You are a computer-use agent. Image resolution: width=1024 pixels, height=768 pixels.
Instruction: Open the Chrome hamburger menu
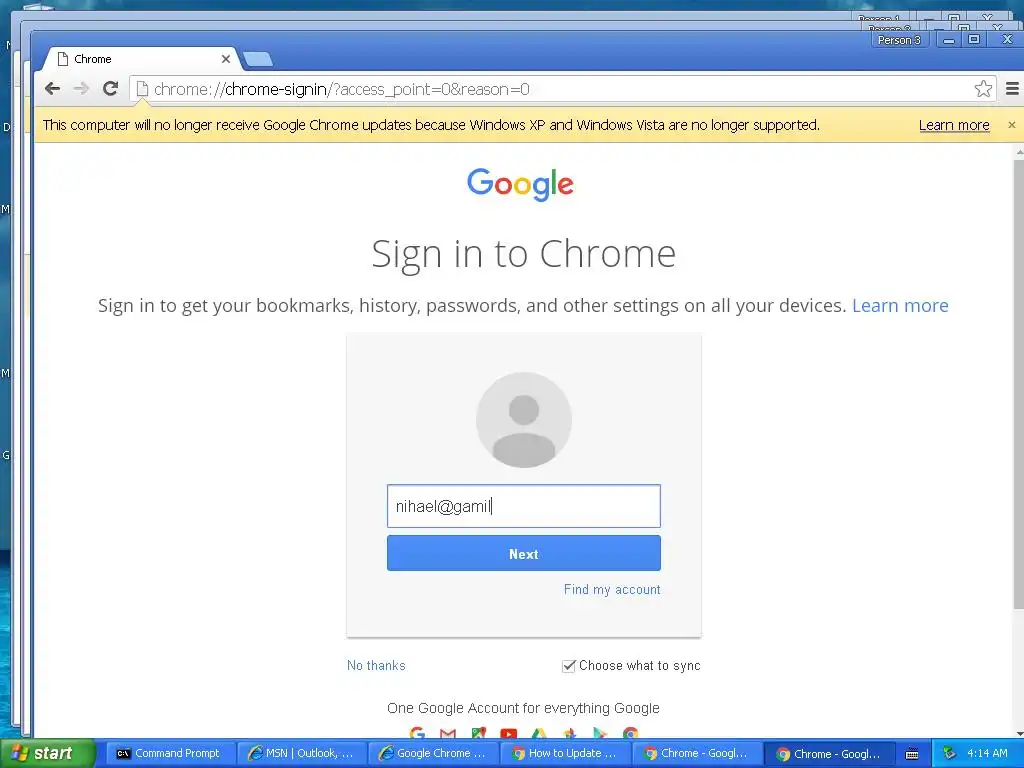tap(1012, 88)
